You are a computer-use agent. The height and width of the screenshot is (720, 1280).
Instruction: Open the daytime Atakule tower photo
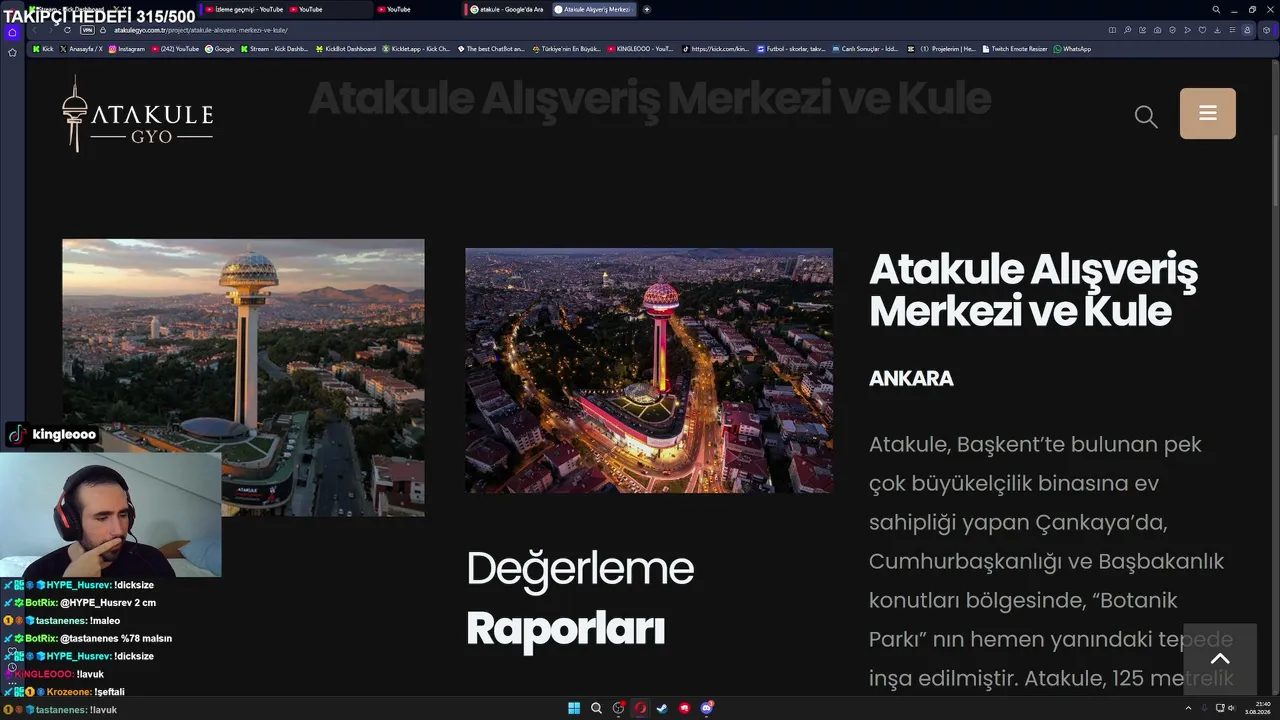pyautogui.click(x=243, y=377)
